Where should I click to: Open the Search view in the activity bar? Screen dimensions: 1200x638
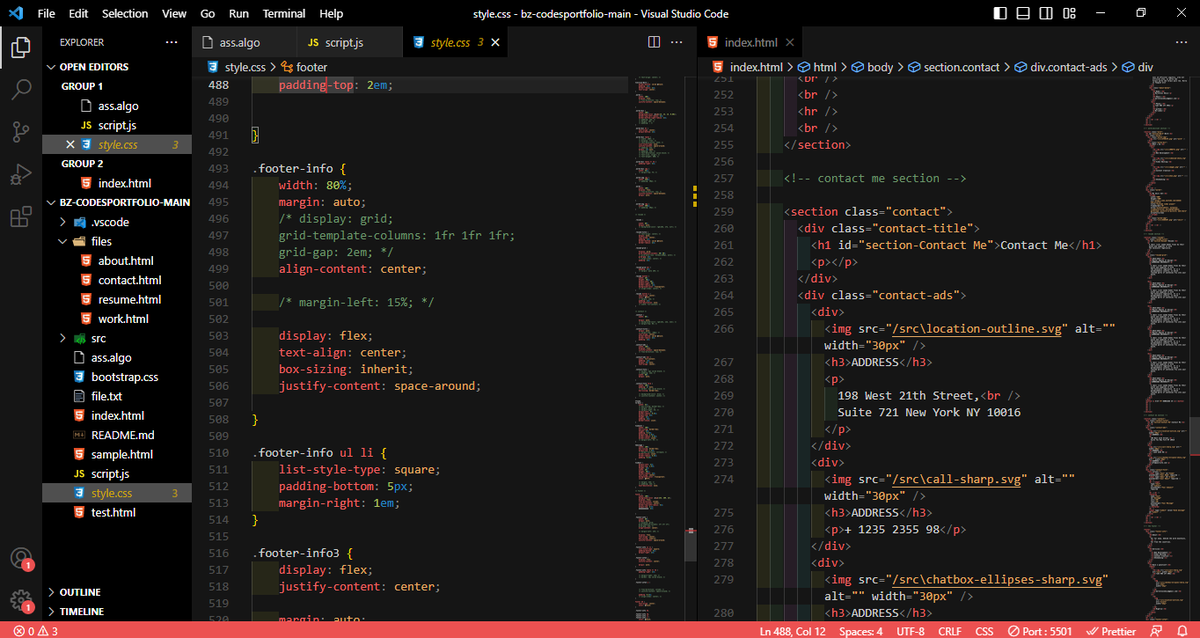(20, 90)
